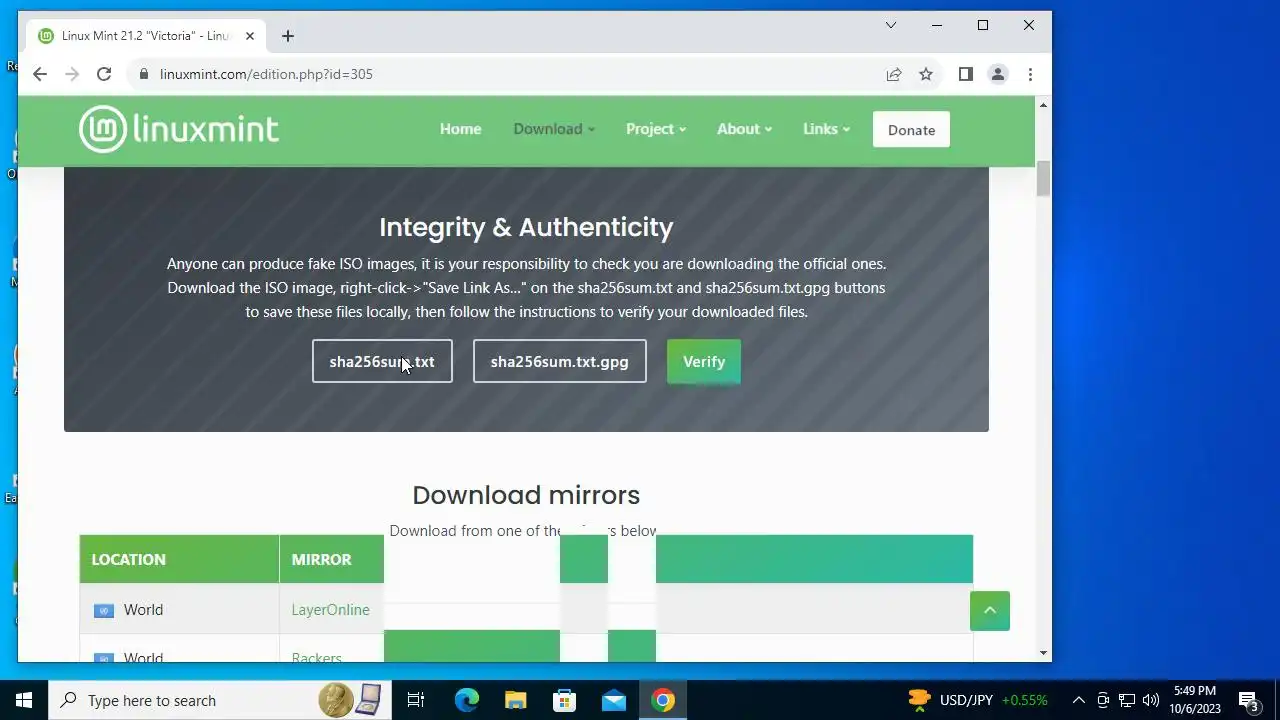Screen dimensions: 1280x720
Task: Open File Explorer from taskbar
Action: pyautogui.click(x=516, y=700)
